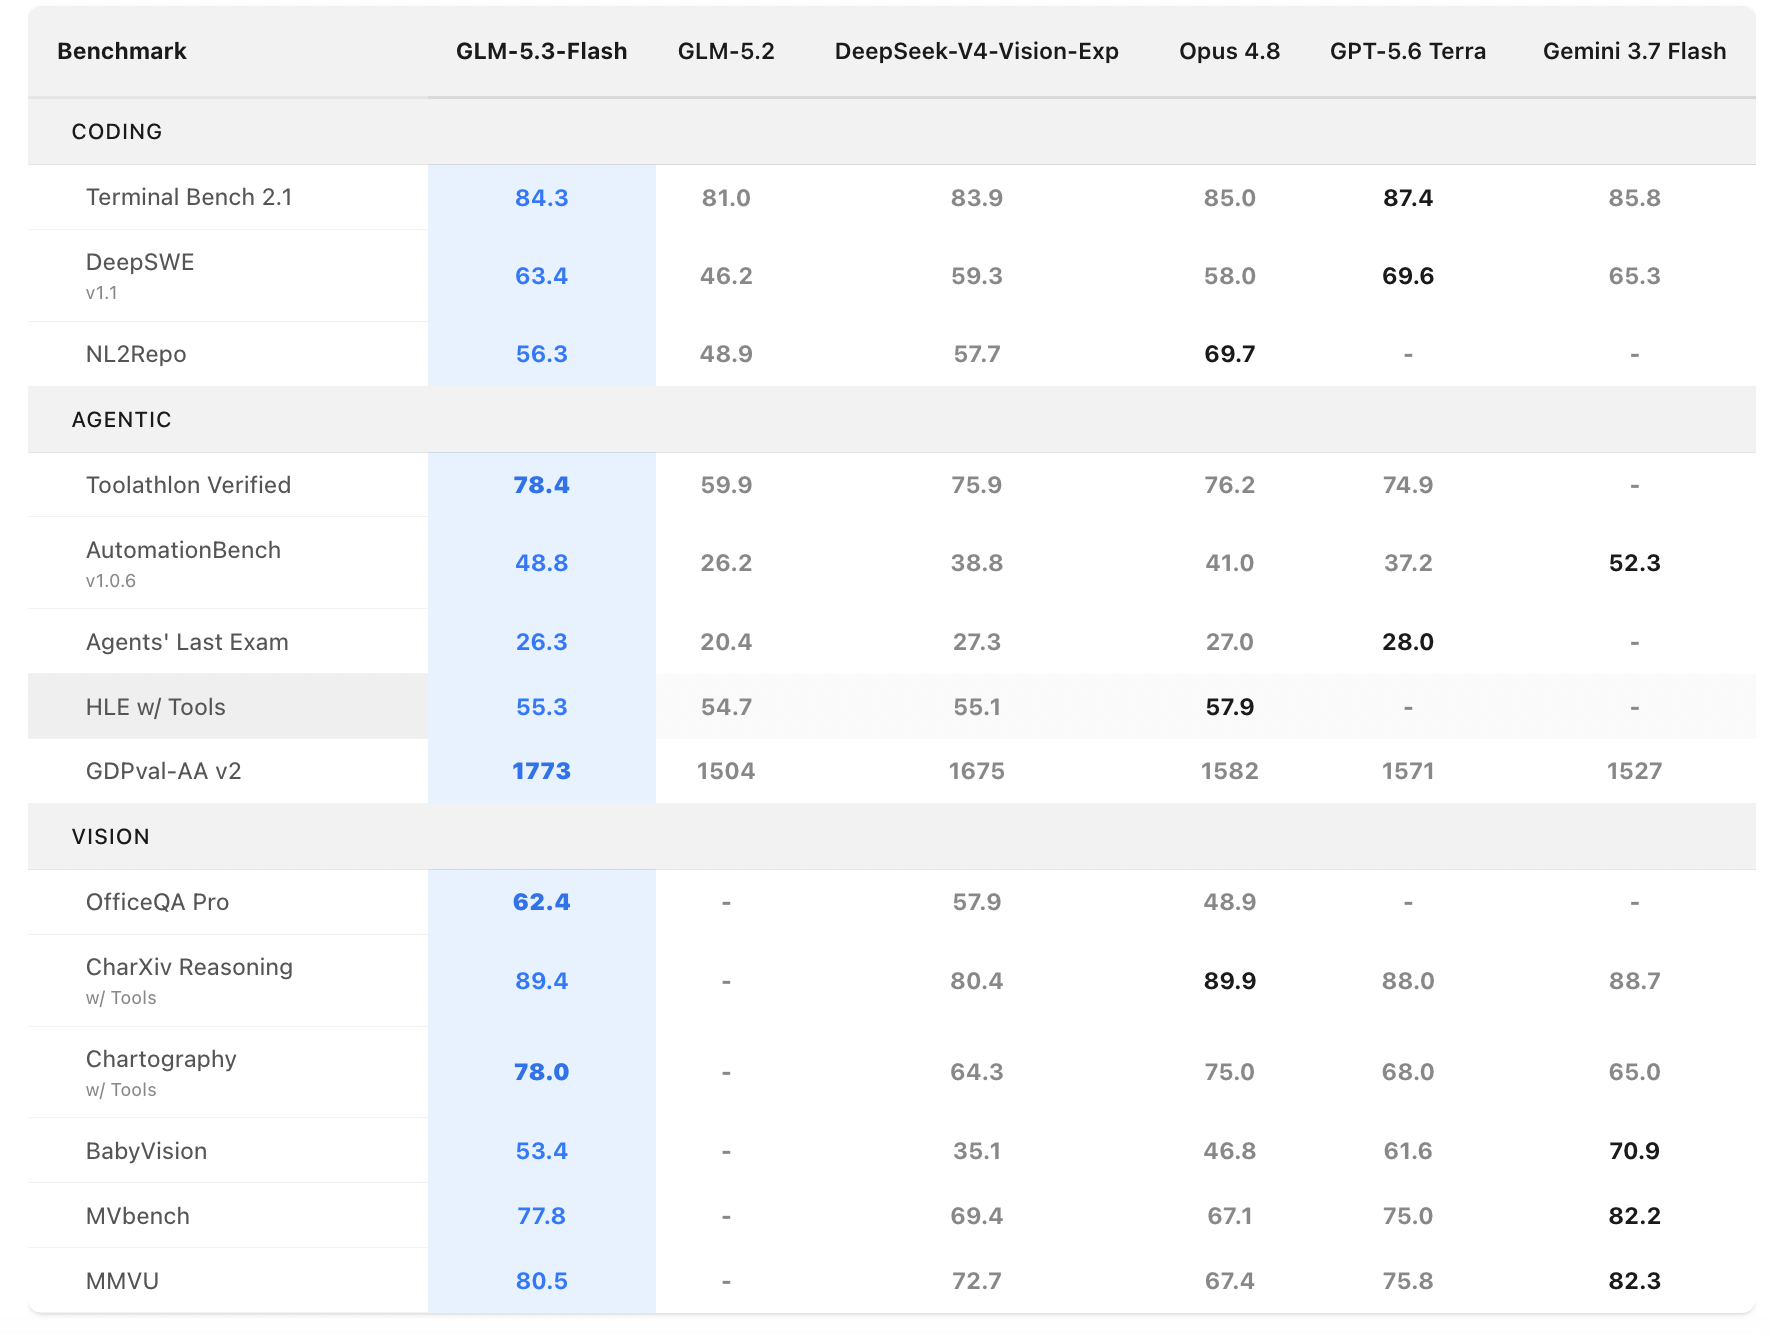Click GLM-5.3-Flash's OfficeQA Pro score 62.4
The width and height of the screenshot is (1772, 1334).
point(541,902)
